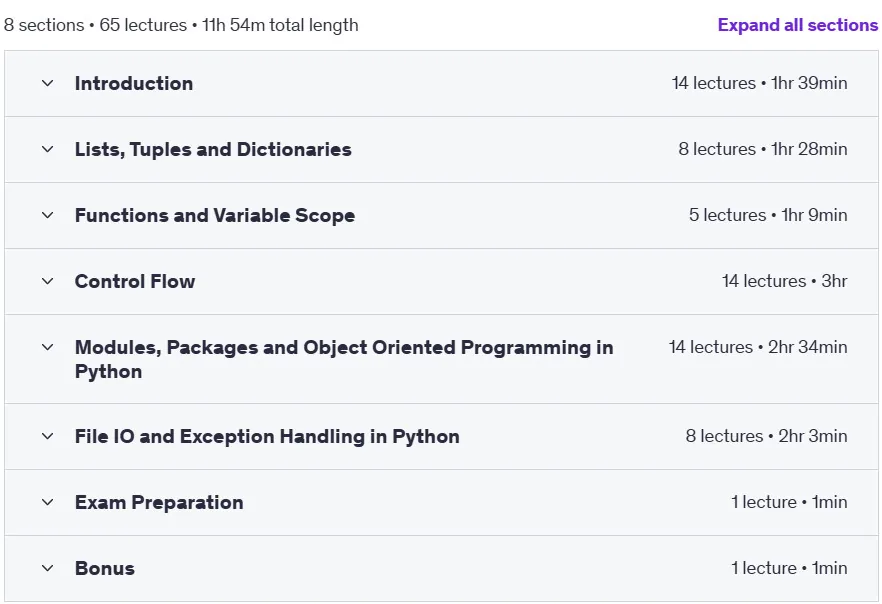Screen dimensions: 882x604
Task: Click the 14 lectures 3hr duration text
Action: 785,281
